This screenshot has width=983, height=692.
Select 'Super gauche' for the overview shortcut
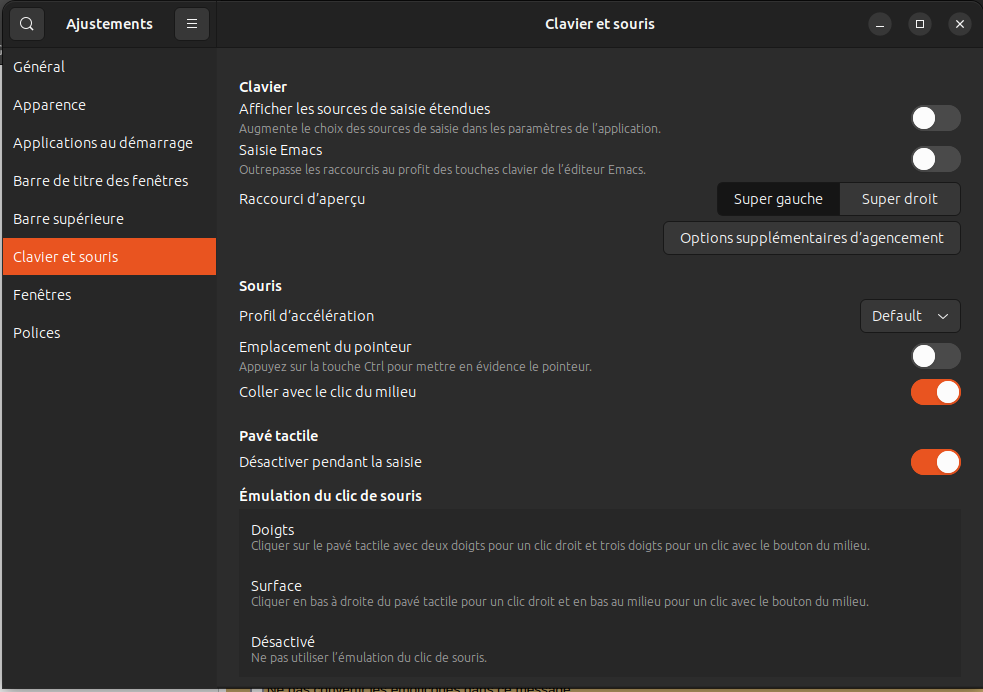tap(778, 198)
